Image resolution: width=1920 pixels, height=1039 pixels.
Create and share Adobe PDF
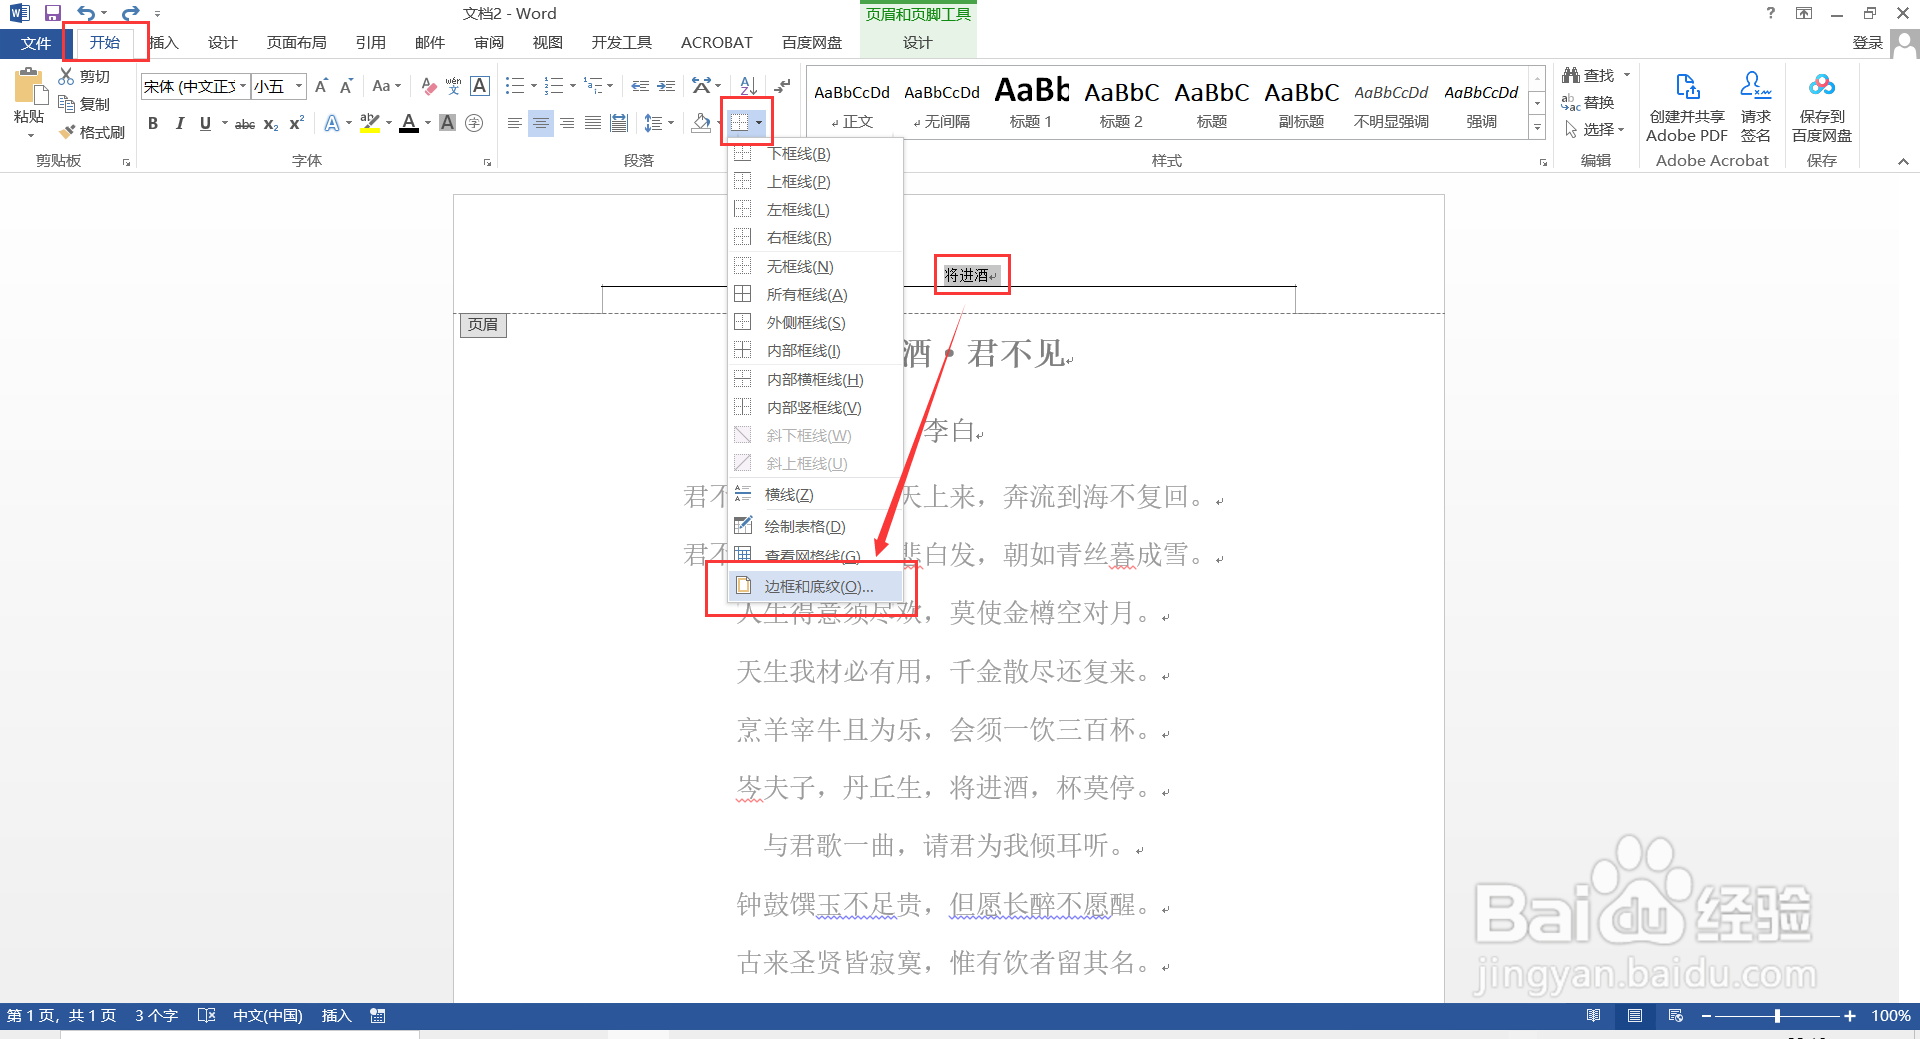pyautogui.click(x=1686, y=100)
